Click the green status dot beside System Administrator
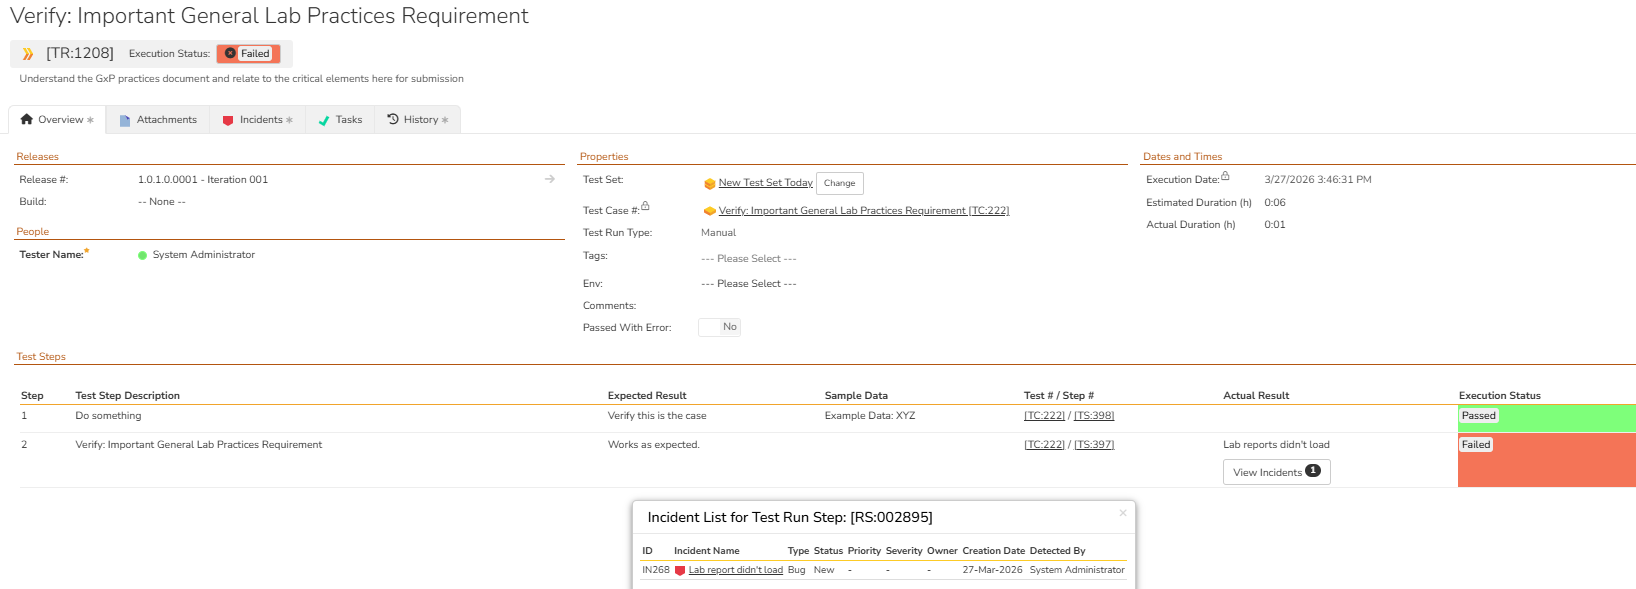Image resolution: width=1636 pixels, height=589 pixels. (143, 255)
